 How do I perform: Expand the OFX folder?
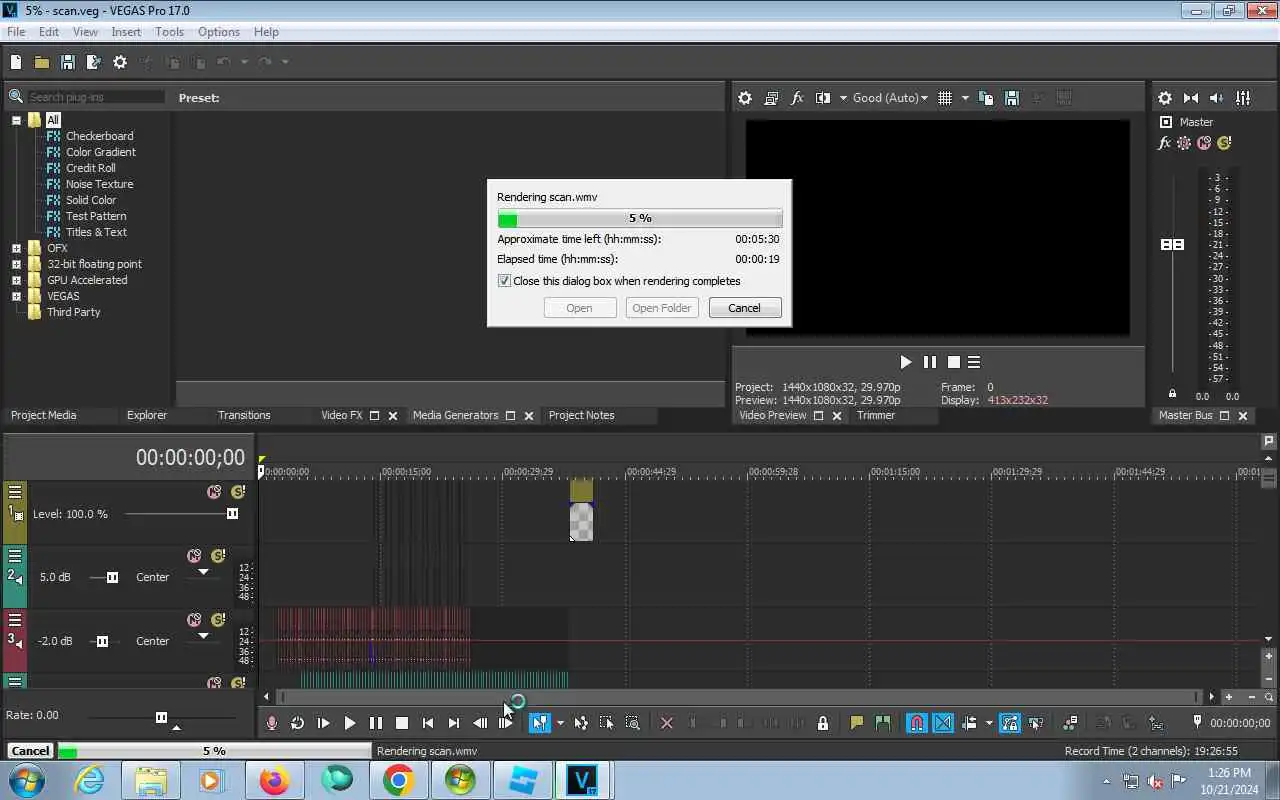coord(16,248)
